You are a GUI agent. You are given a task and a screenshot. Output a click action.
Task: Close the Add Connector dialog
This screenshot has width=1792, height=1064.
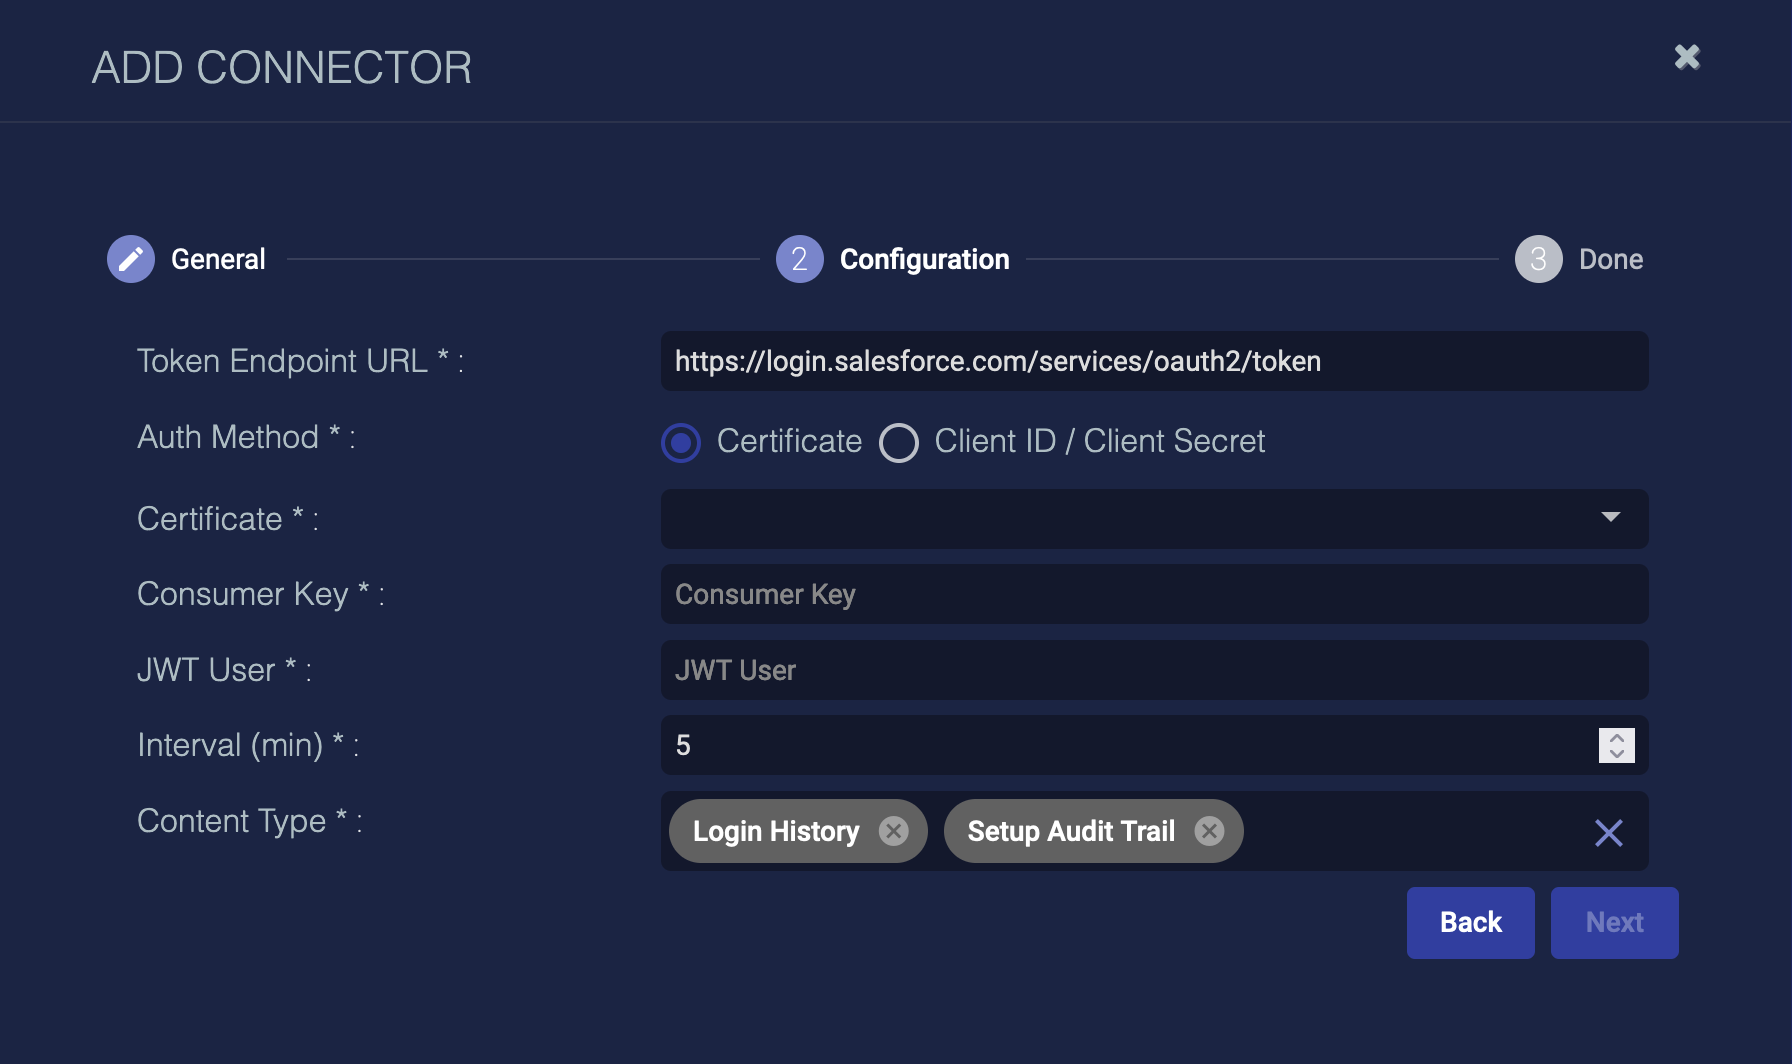[x=1687, y=57]
